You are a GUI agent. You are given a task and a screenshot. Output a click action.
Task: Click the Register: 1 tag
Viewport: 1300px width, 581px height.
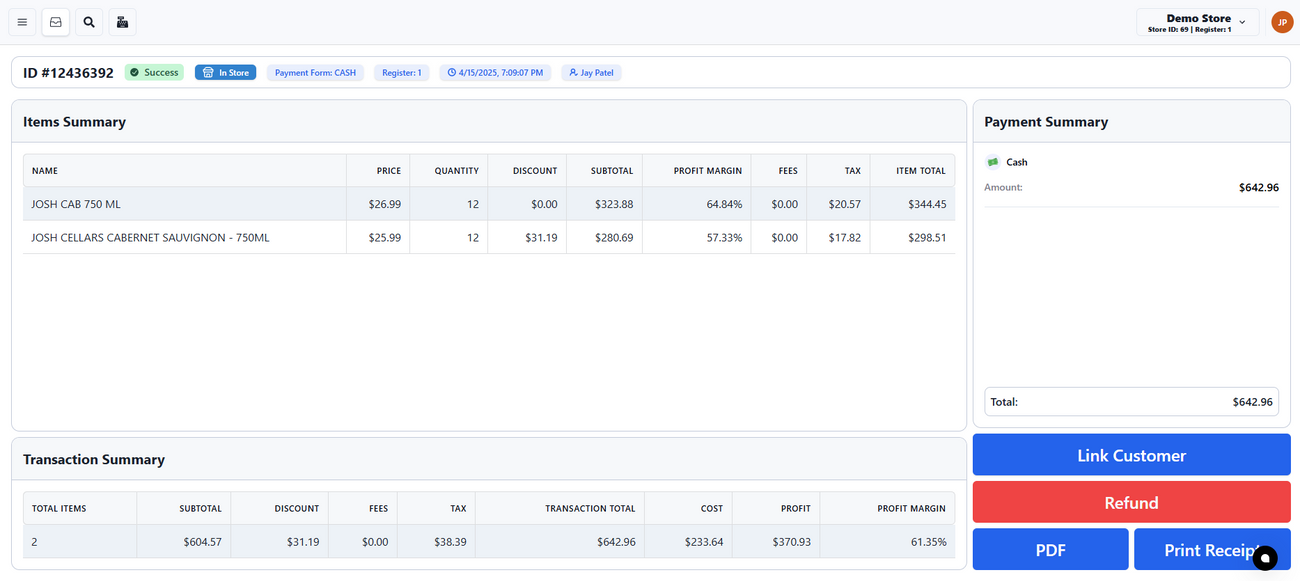click(402, 73)
